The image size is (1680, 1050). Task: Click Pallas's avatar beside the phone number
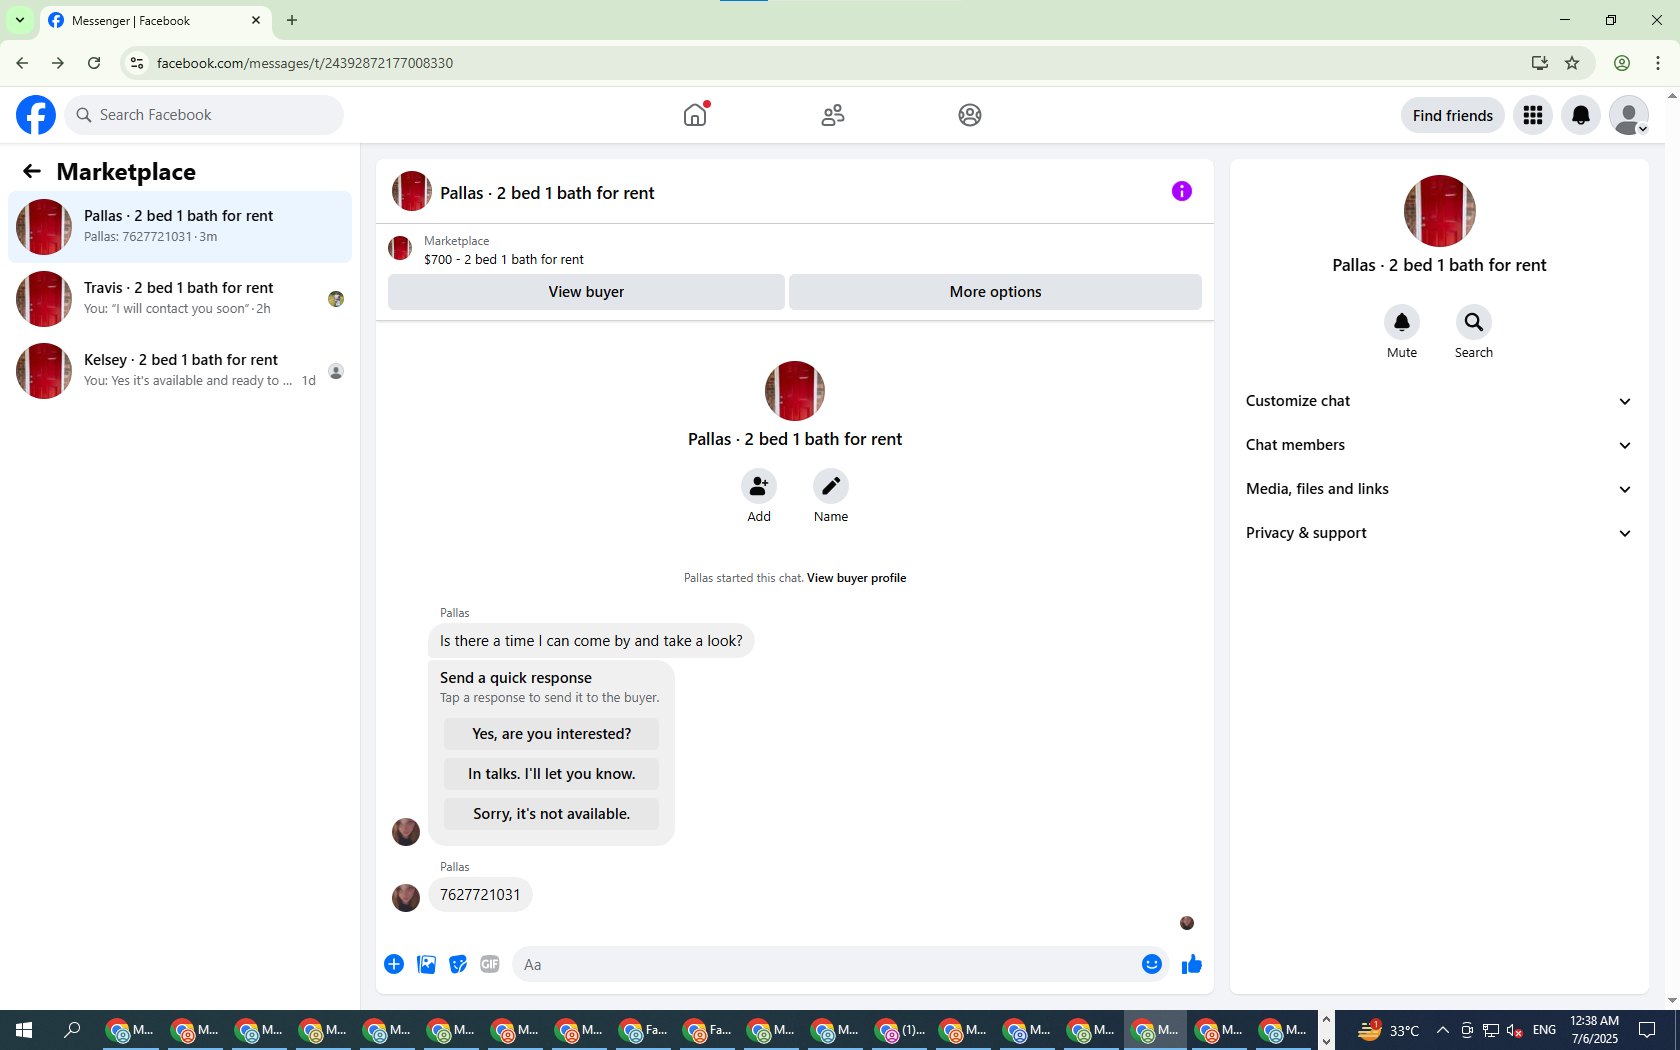[406, 897]
